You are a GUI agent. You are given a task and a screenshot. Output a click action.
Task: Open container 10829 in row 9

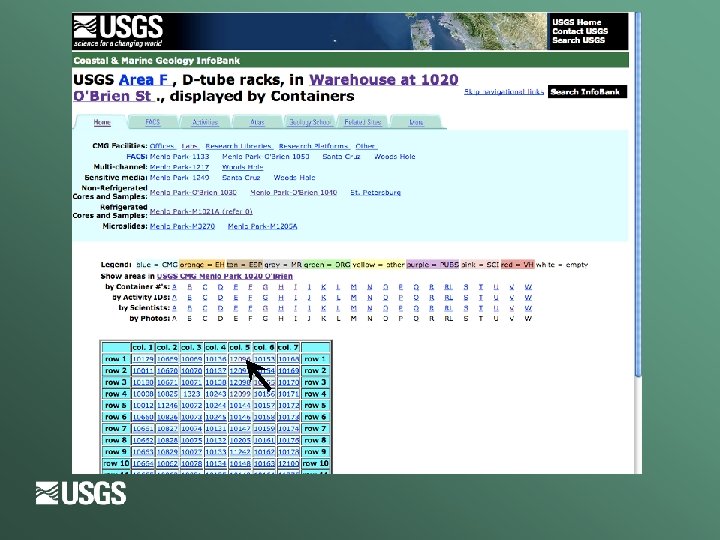(167, 452)
